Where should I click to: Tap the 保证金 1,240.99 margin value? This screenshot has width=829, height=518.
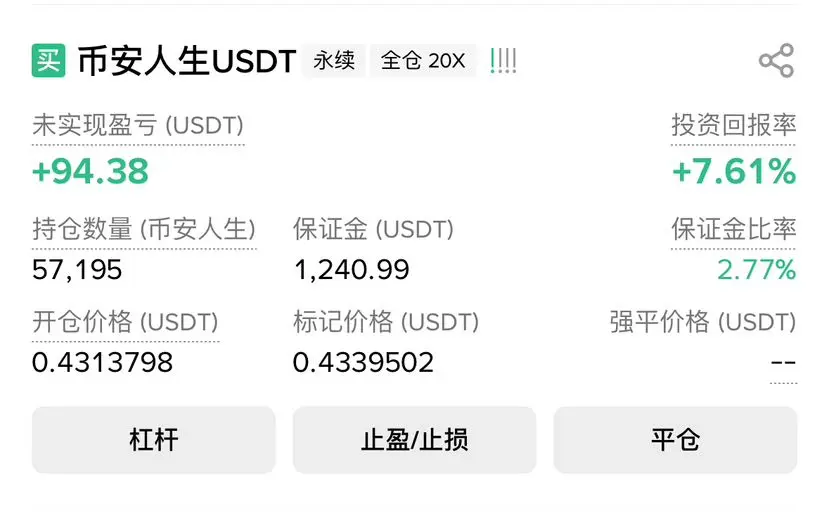352,270
